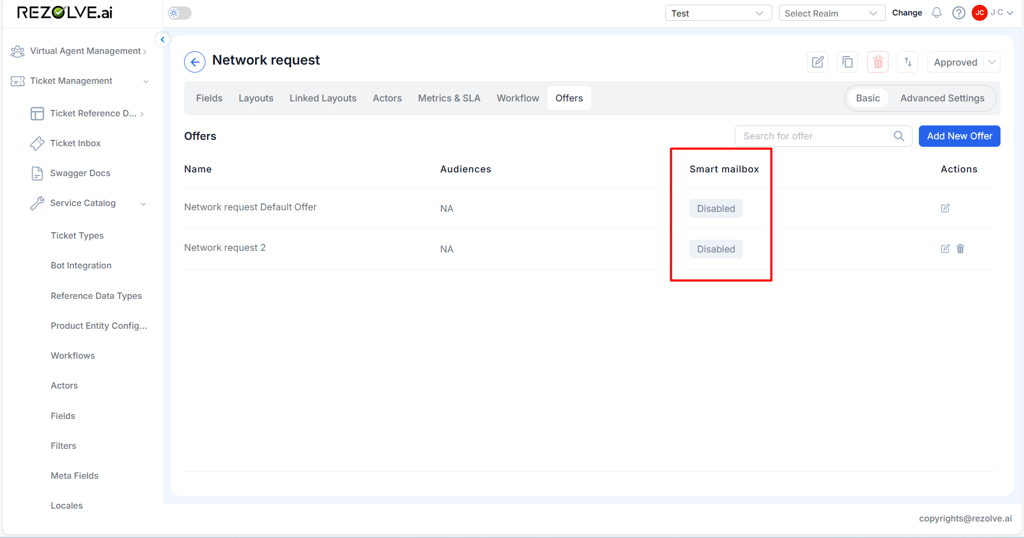The image size is (1024, 538).
Task: Click the Network request 2 name
Action: 225,247
